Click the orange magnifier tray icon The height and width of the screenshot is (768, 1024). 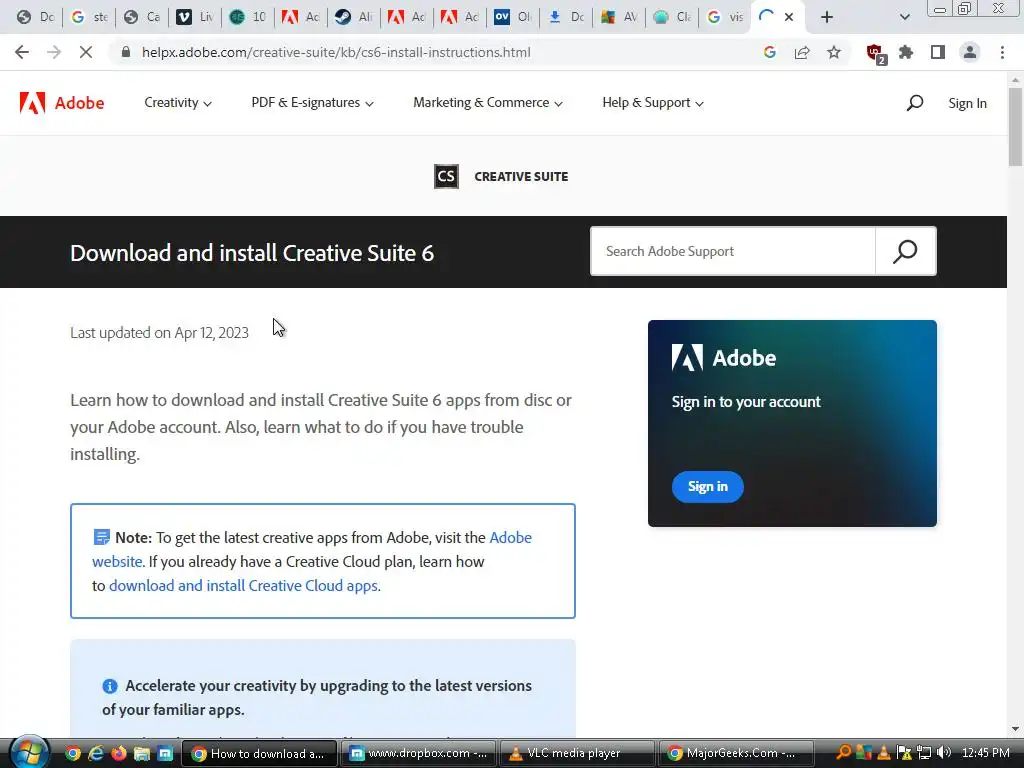tap(844, 753)
